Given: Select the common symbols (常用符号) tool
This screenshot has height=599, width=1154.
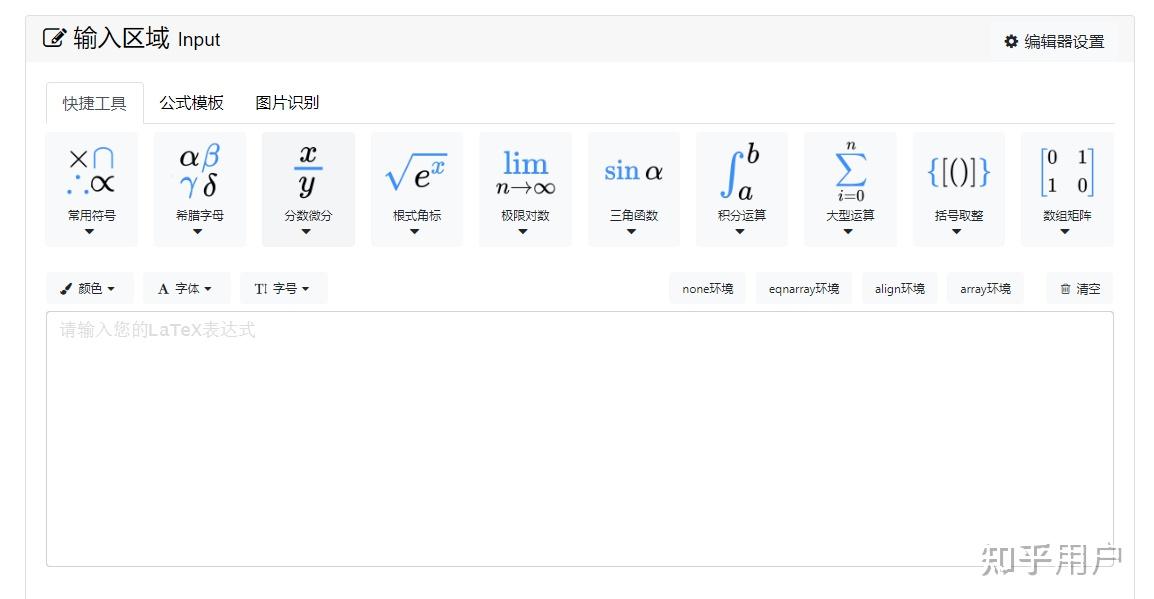Looking at the screenshot, I should click(x=91, y=188).
